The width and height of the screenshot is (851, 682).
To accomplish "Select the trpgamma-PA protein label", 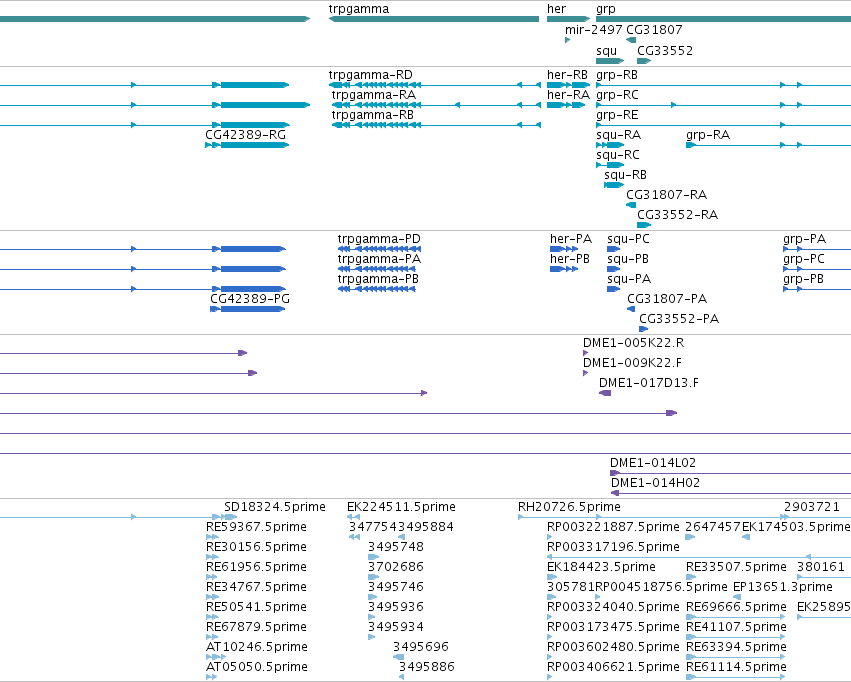I will pyautogui.click(x=379, y=259).
